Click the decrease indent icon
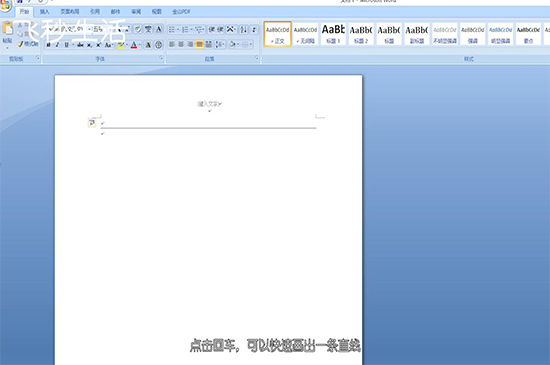Screen dimensions: 550x365 [x=212, y=29]
